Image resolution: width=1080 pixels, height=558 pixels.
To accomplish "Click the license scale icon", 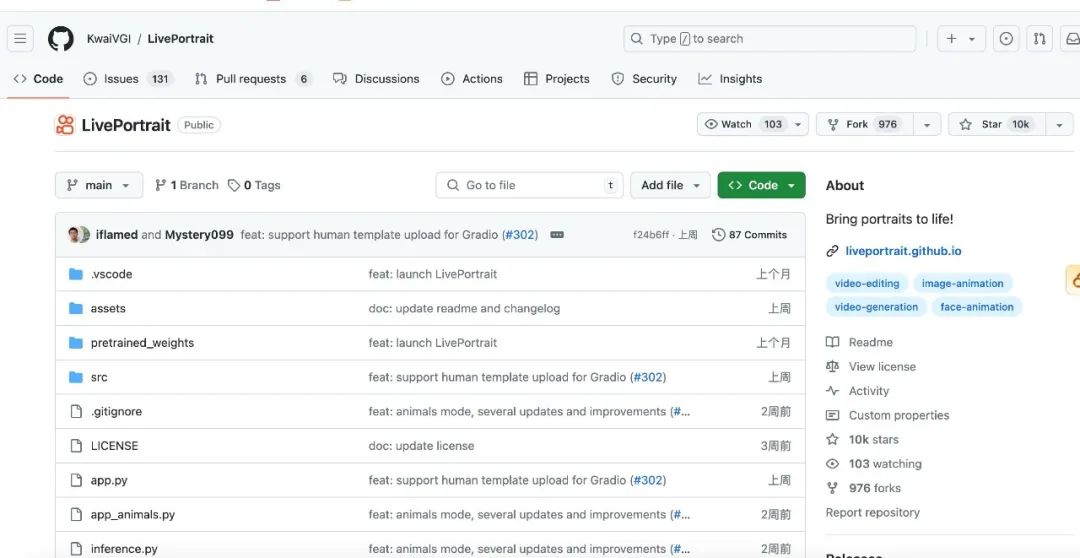I will coord(833,366).
